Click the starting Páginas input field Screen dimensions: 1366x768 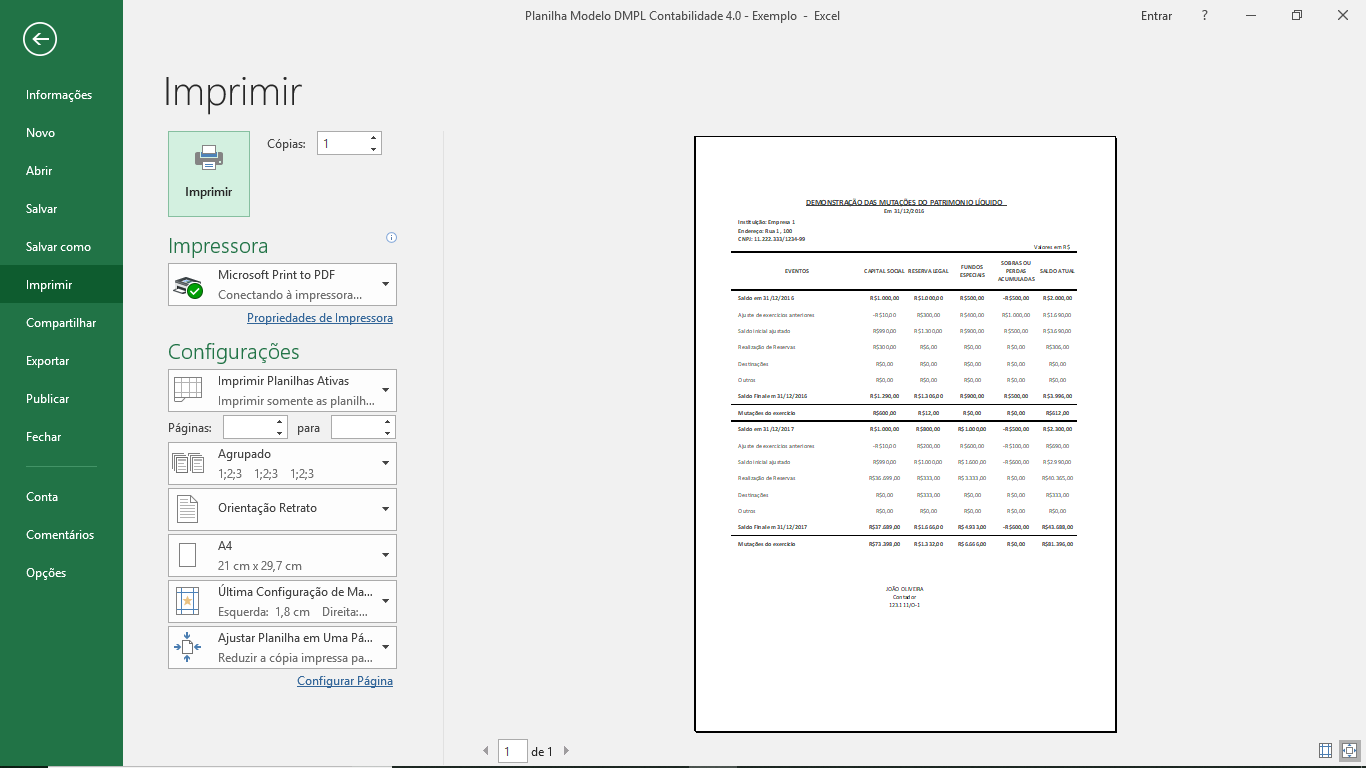(248, 428)
